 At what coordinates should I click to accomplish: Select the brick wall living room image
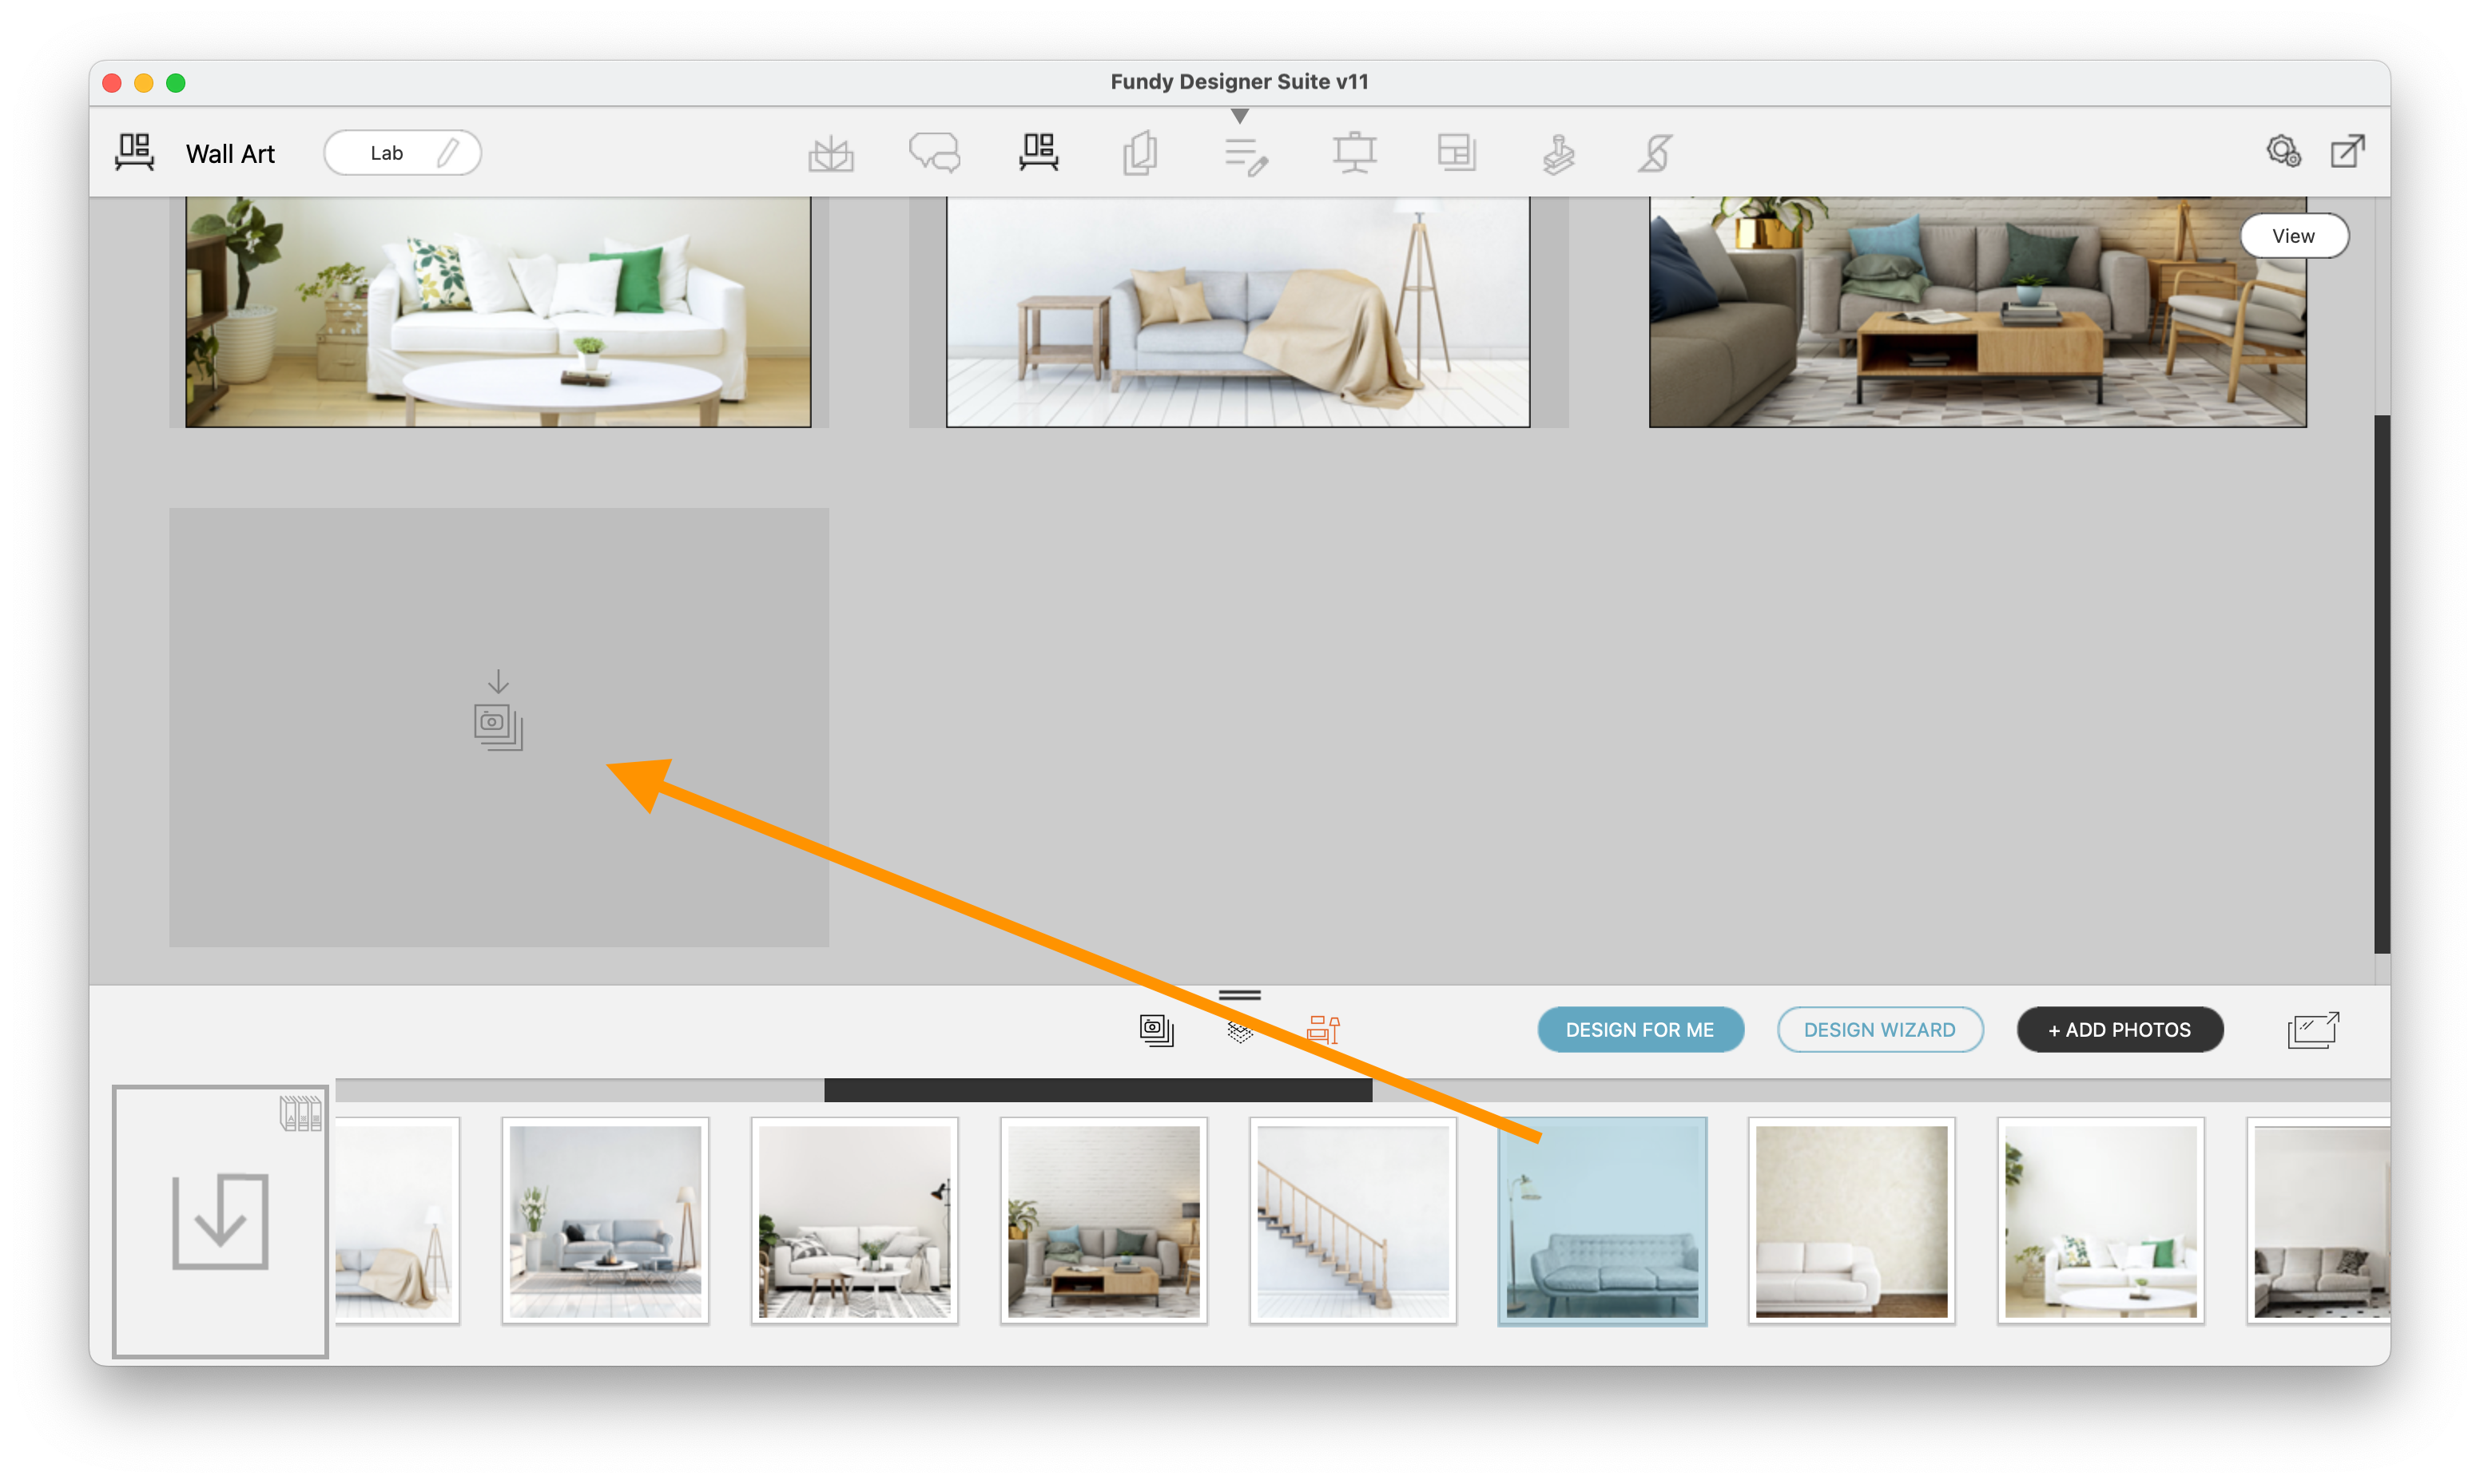coord(1977,312)
